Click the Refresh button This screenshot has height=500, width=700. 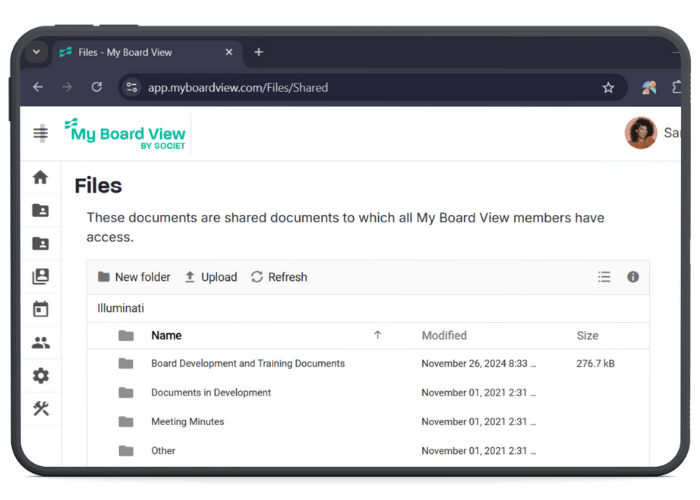point(279,277)
